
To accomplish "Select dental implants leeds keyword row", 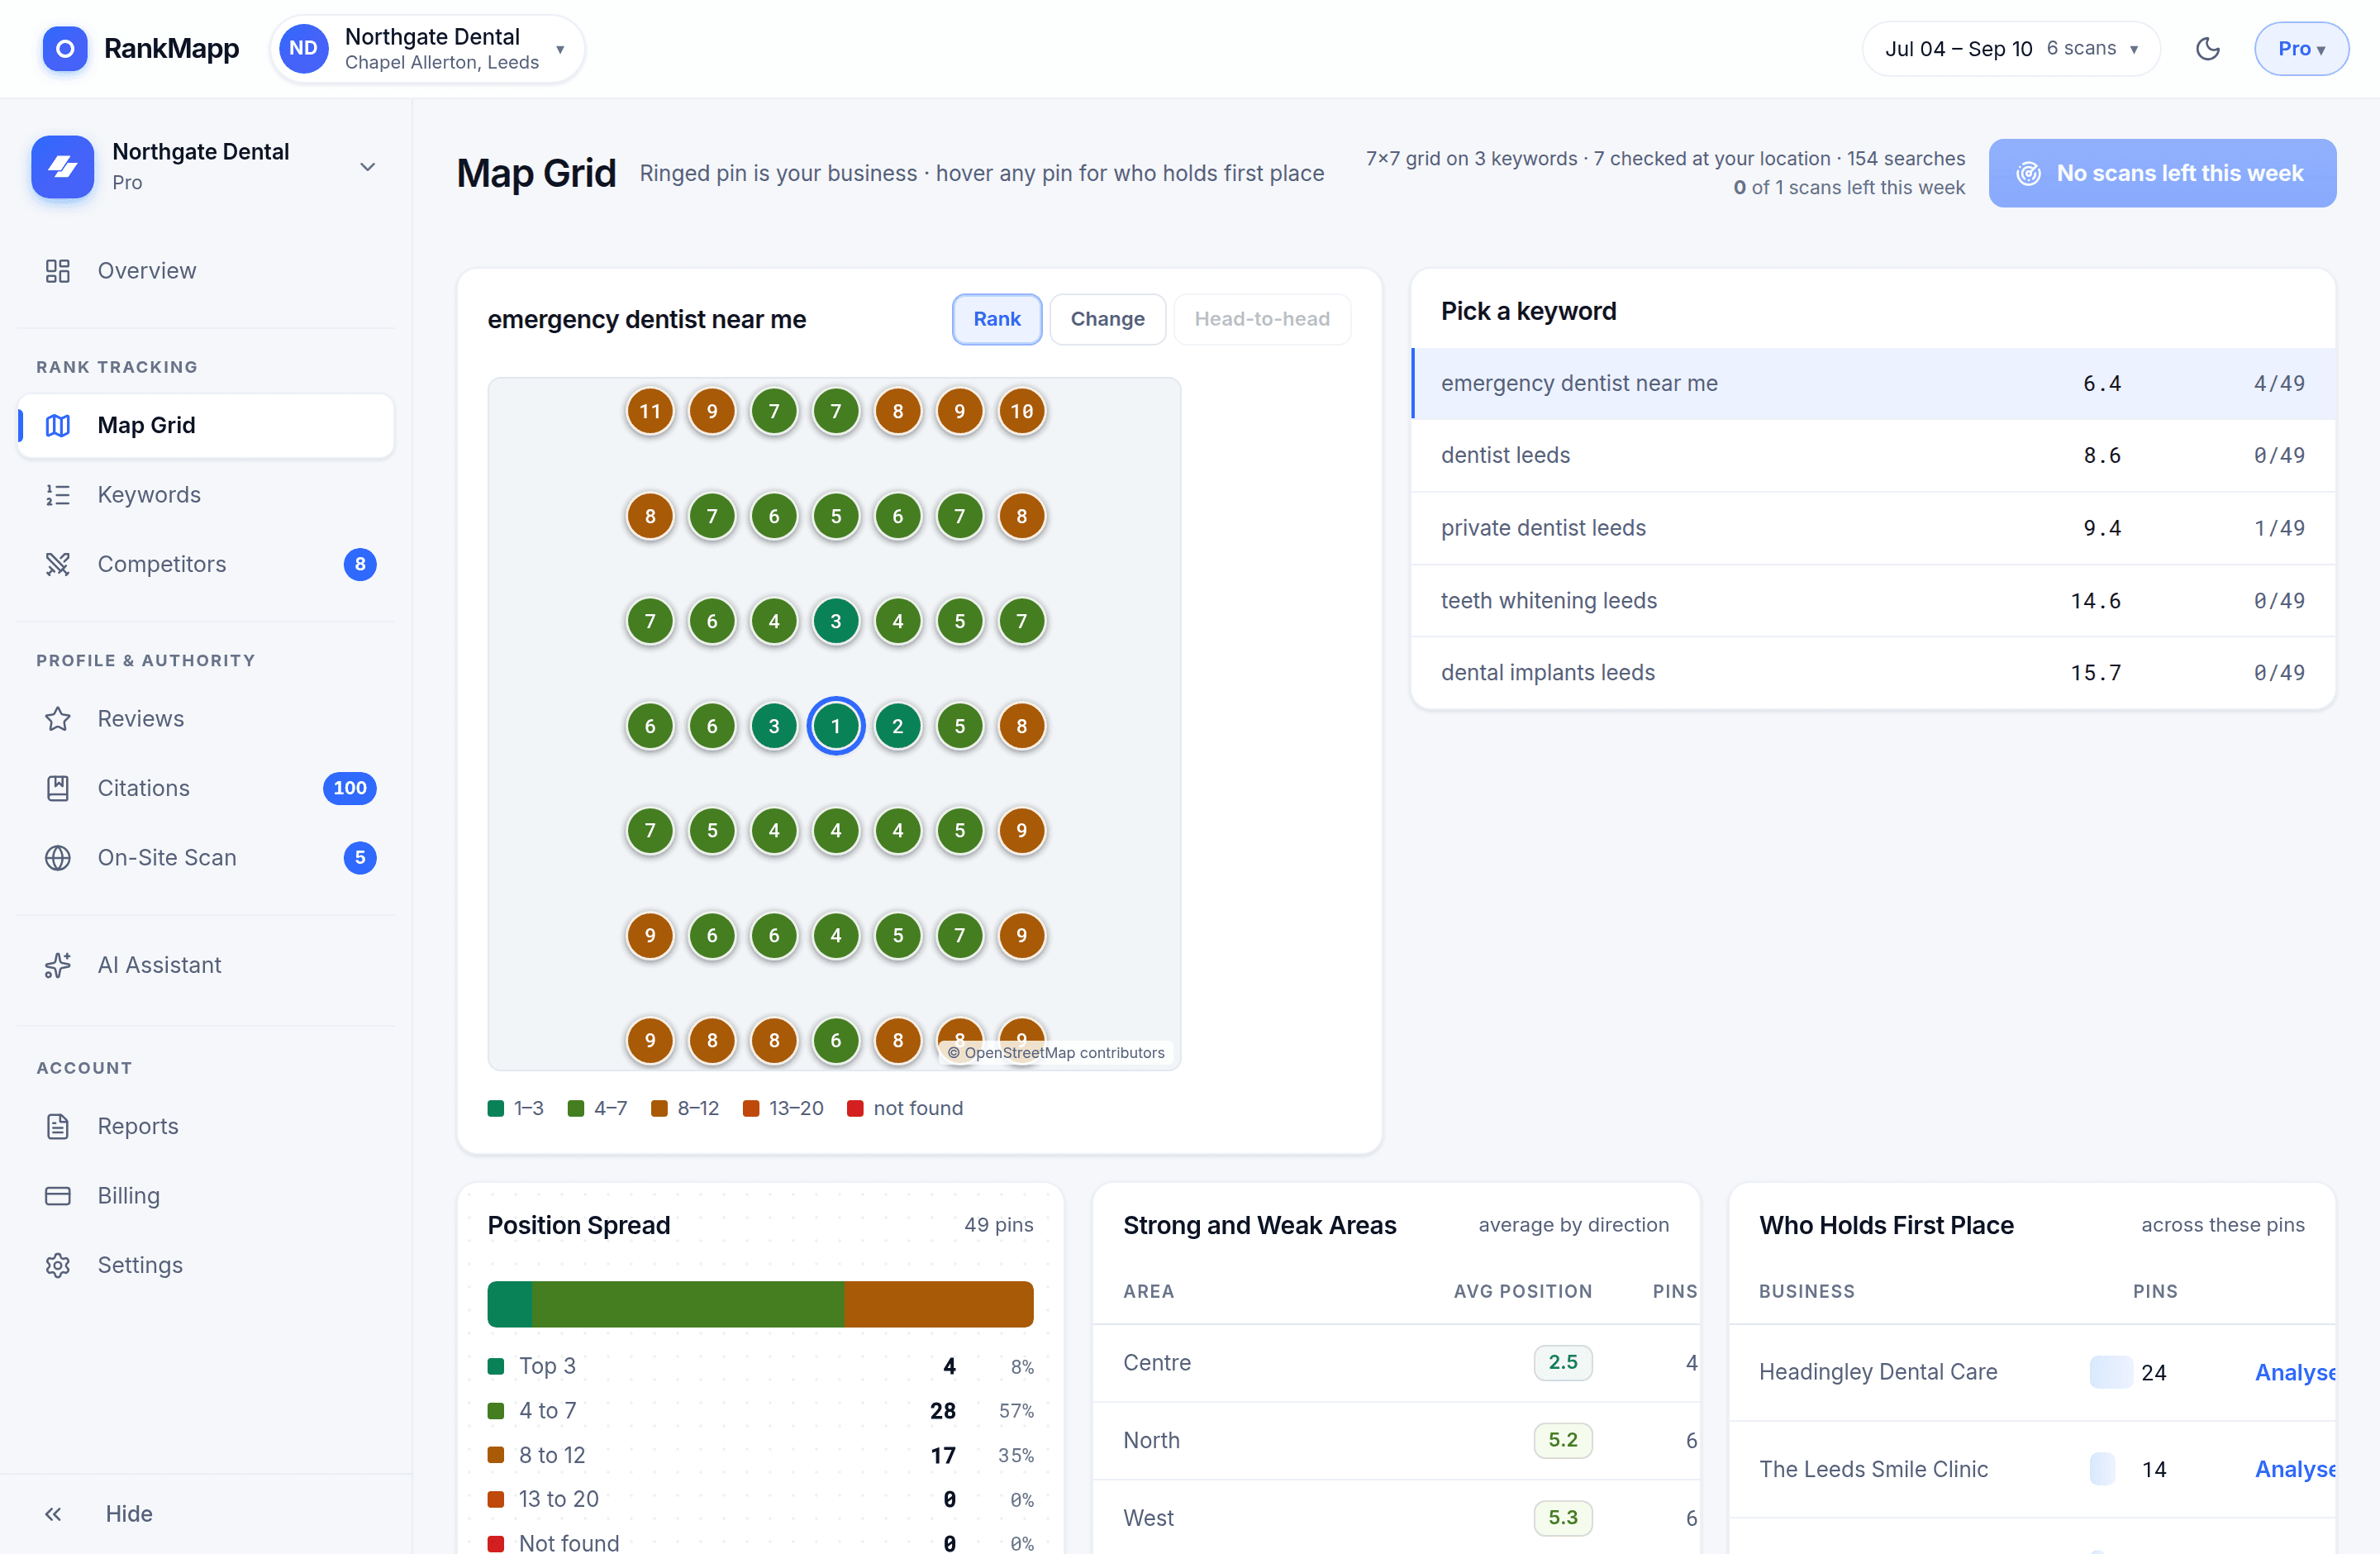I will coord(1872,673).
